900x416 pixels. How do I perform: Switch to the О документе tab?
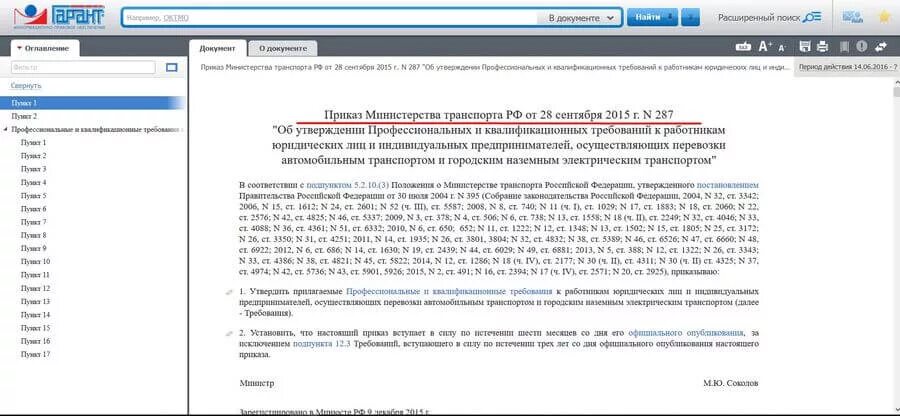282,49
